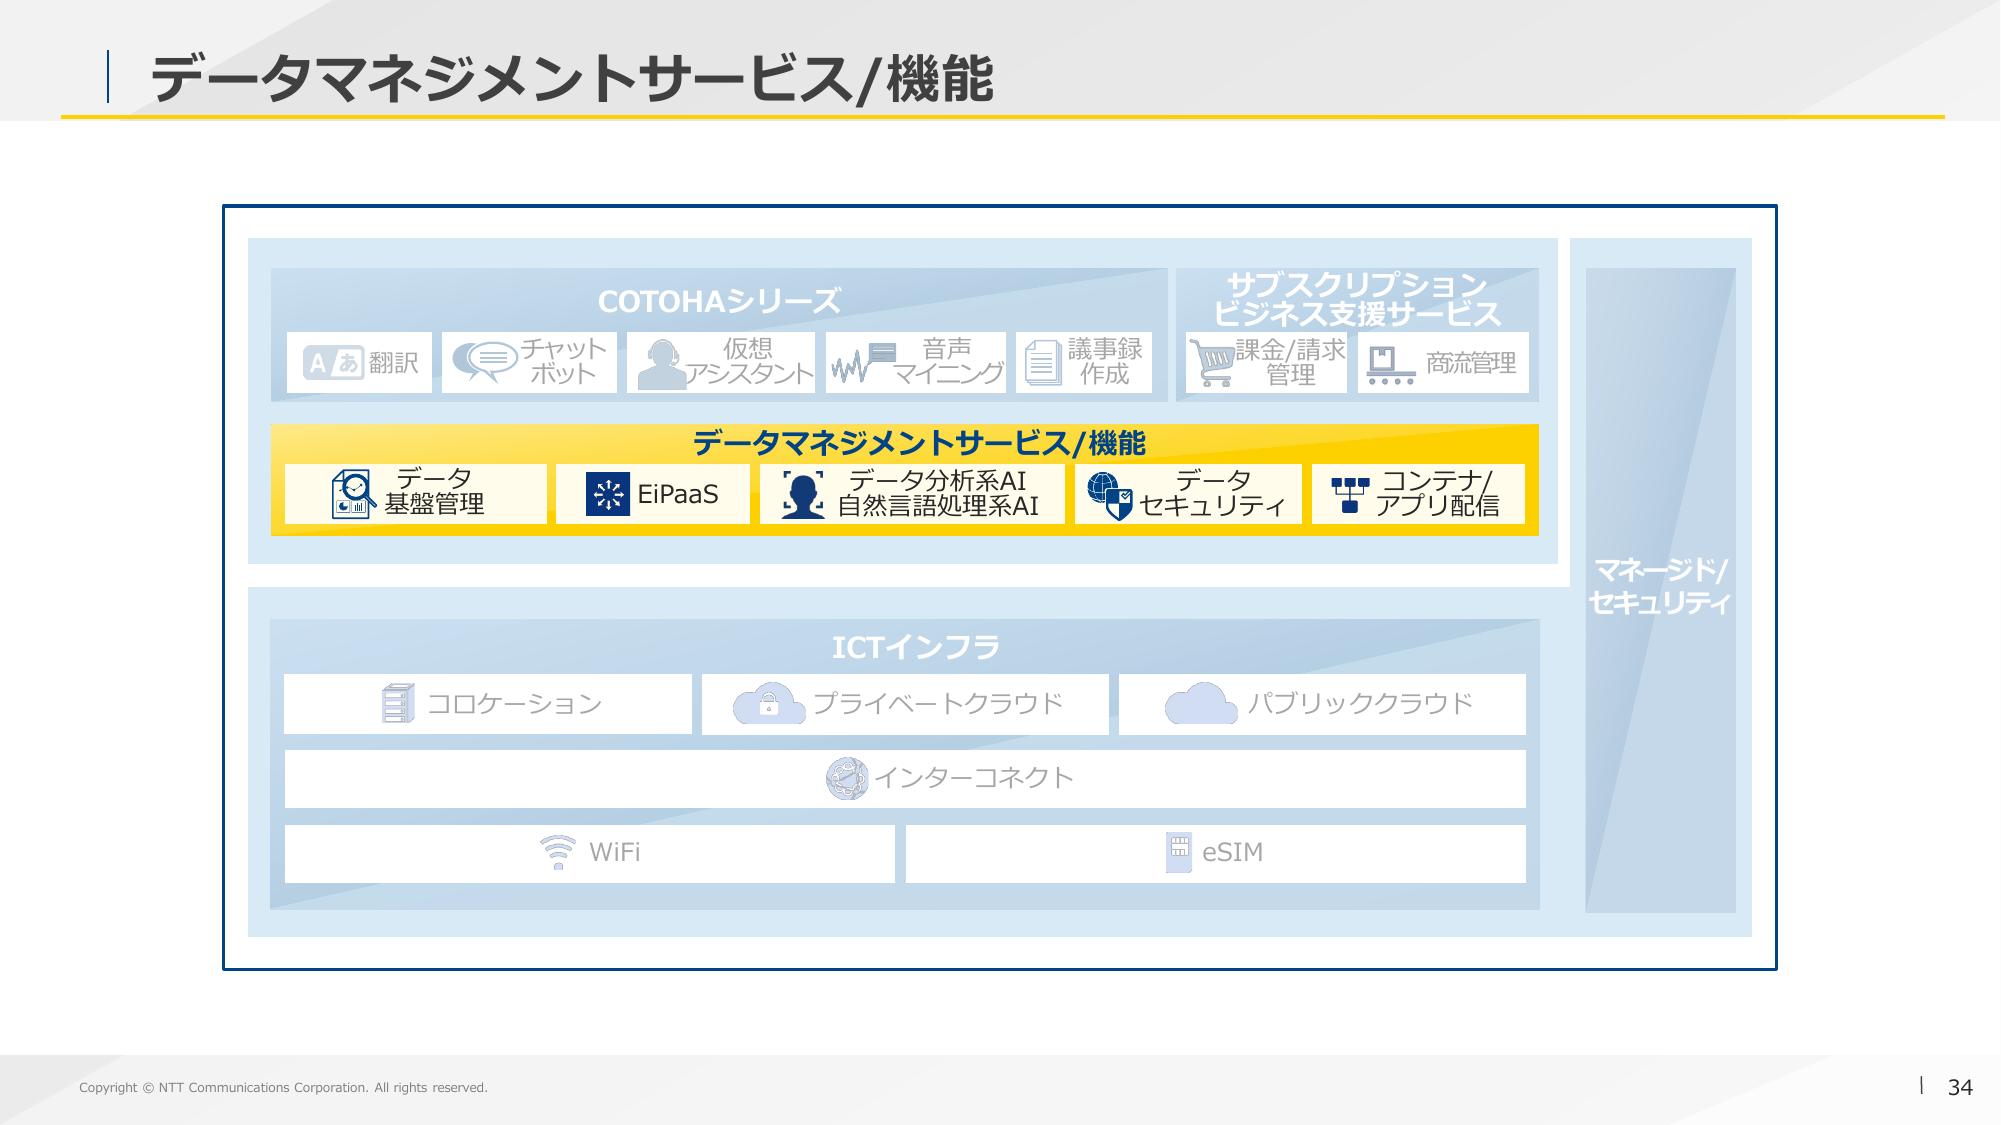Image resolution: width=2001 pixels, height=1125 pixels.
Task: Select the コロケーション label
Action: point(515,704)
